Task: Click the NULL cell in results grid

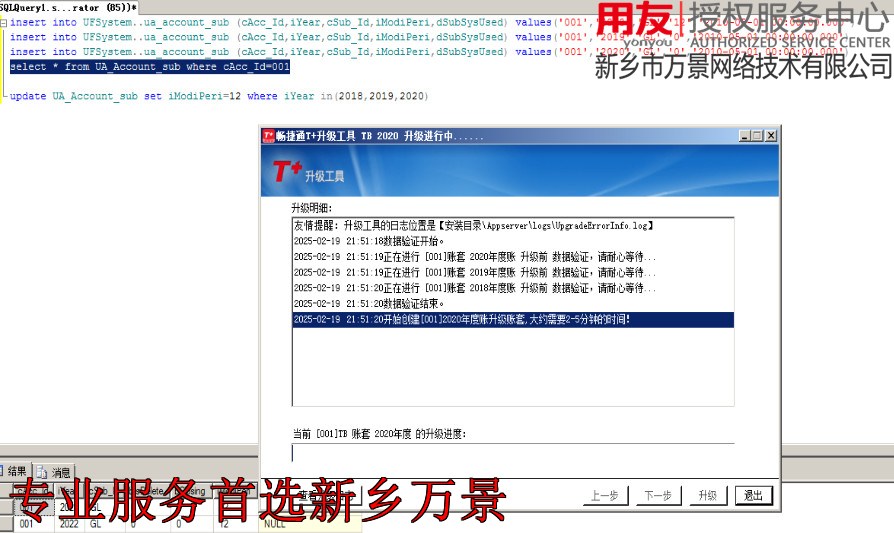Action: pos(311,524)
